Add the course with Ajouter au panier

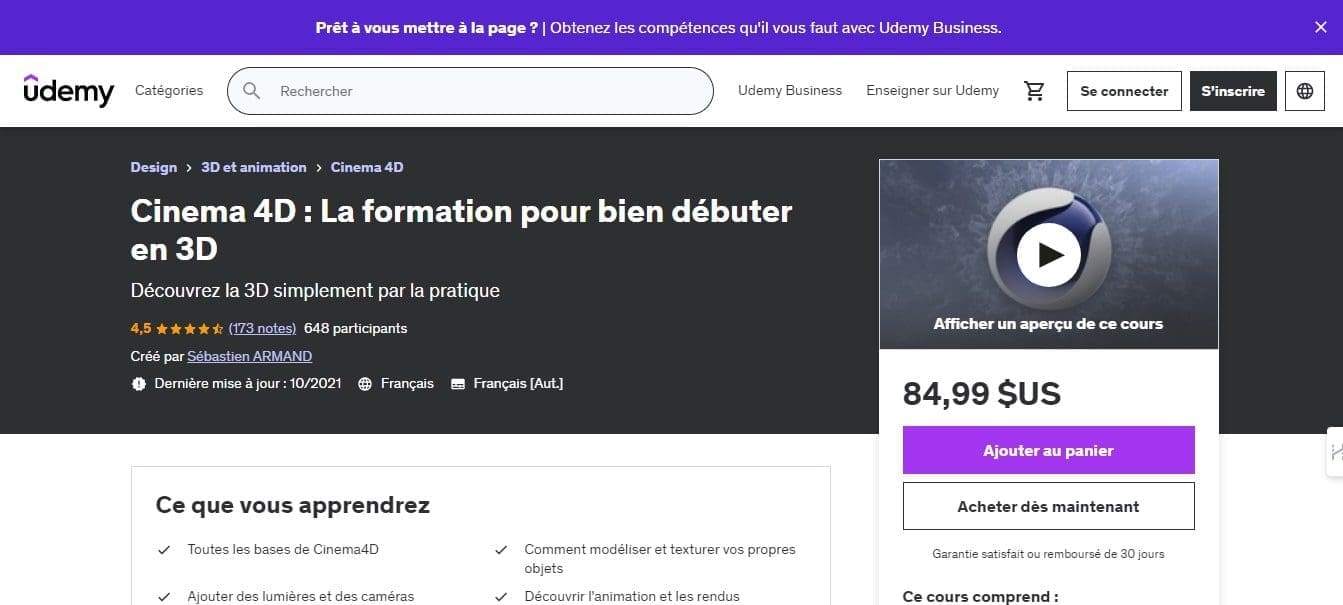[x=1048, y=450]
